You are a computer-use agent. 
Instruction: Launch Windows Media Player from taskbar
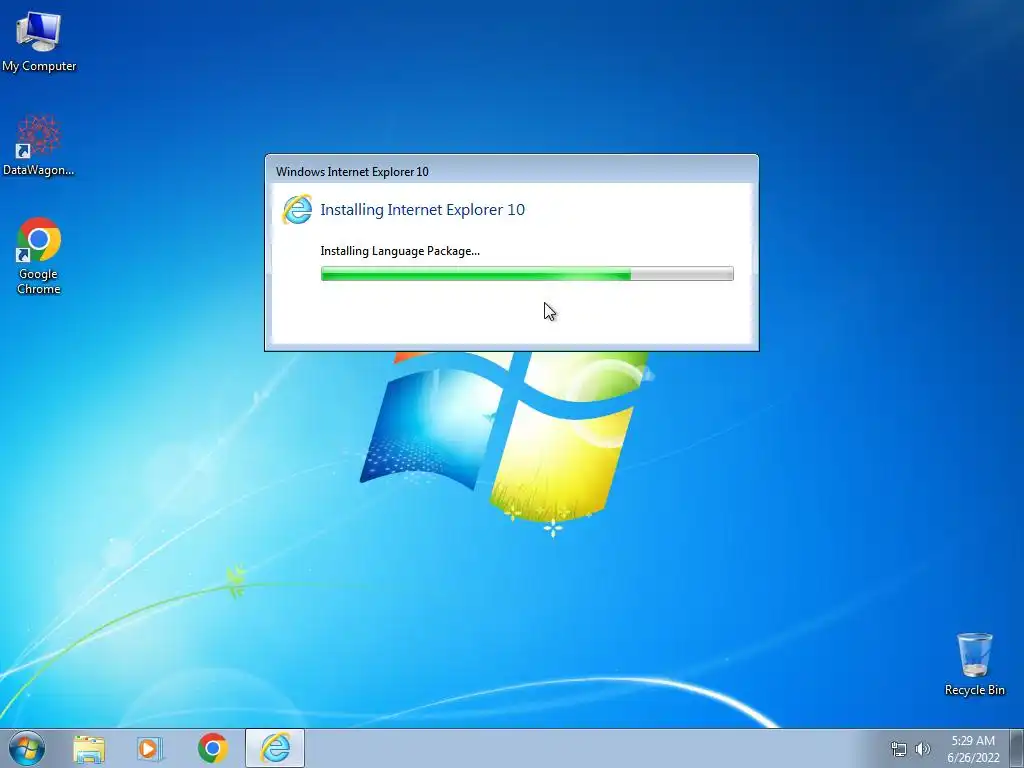[x=150, y=749]
